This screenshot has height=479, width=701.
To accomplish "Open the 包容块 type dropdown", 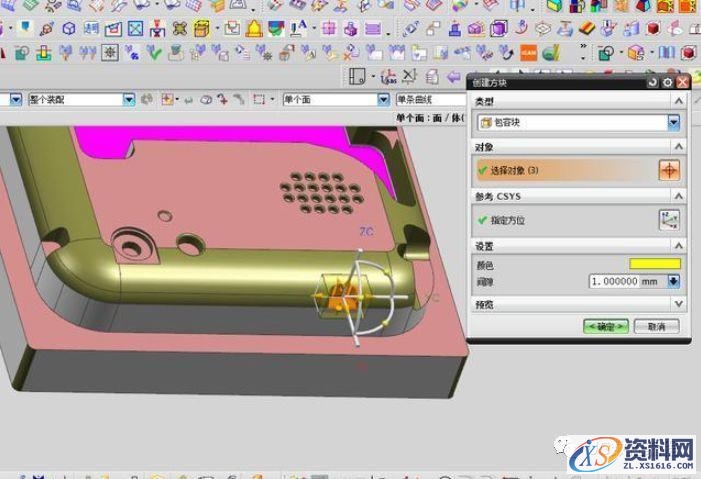I will 673,122.
